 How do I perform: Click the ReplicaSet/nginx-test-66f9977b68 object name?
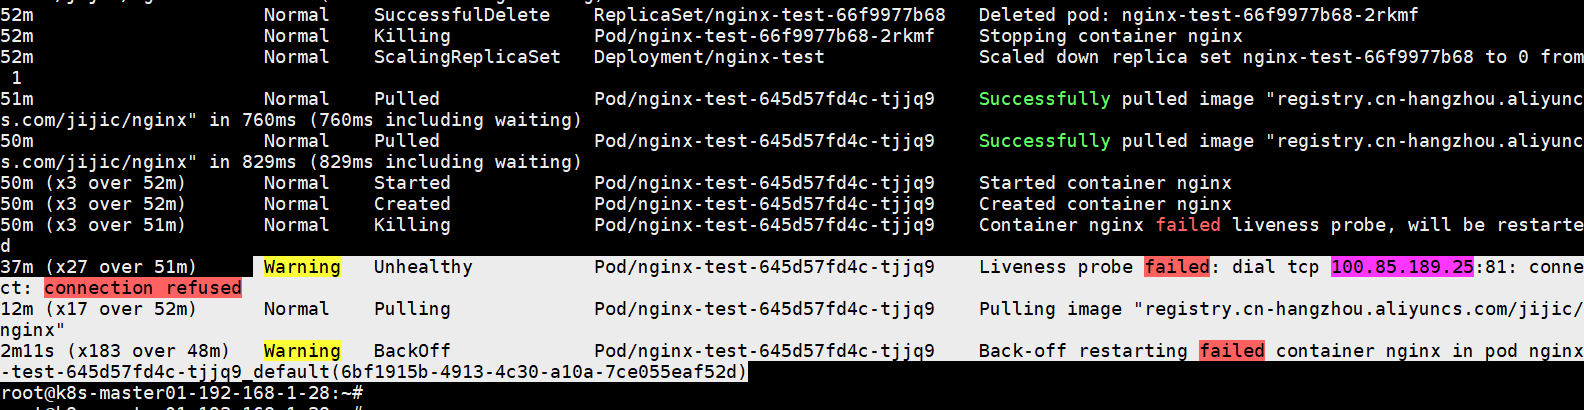[x=769, y=15]
